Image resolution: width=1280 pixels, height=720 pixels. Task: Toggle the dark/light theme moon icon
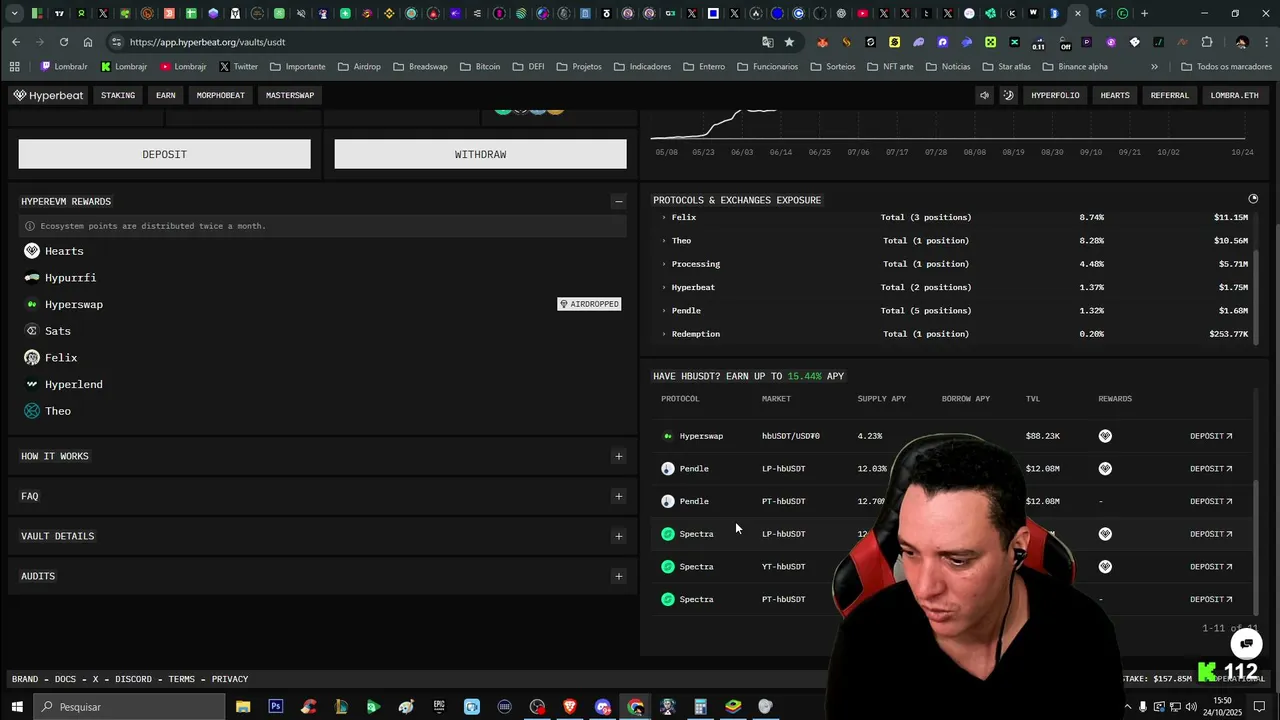(1008, 95)
